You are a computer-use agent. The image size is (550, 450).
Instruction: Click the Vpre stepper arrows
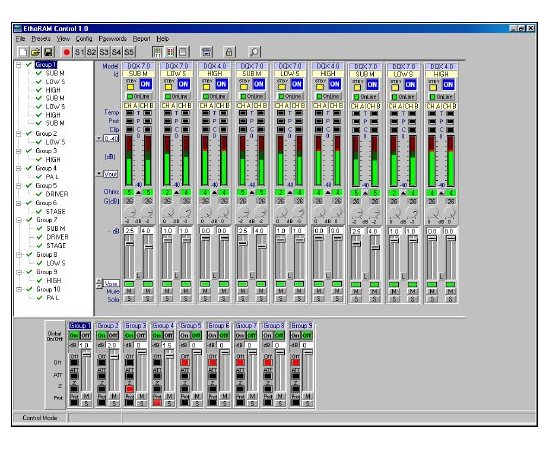coord(99,283)
